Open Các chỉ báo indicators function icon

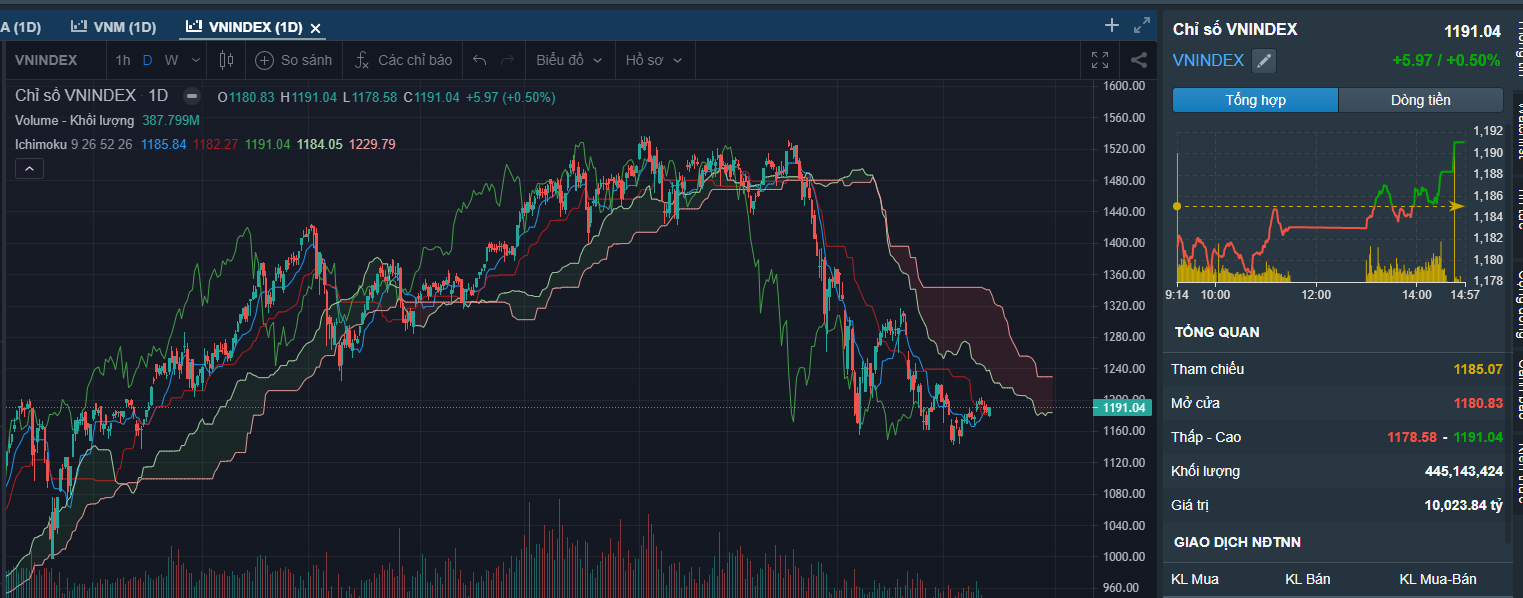362,60
